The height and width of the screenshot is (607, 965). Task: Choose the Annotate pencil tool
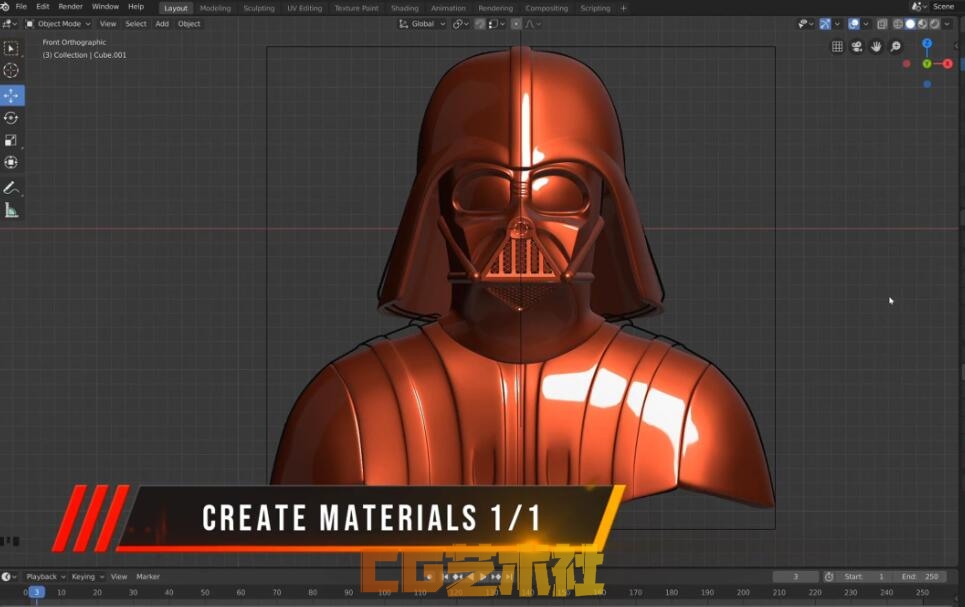click(x=11, y=188)
